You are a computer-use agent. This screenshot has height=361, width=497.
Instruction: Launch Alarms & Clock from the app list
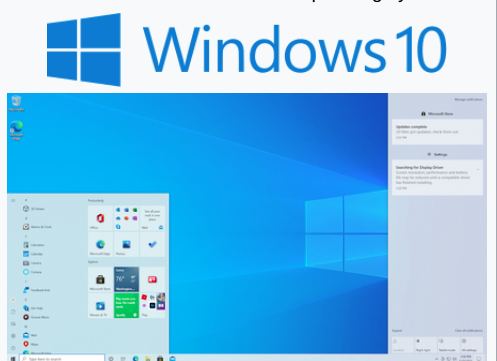[37, 227]
